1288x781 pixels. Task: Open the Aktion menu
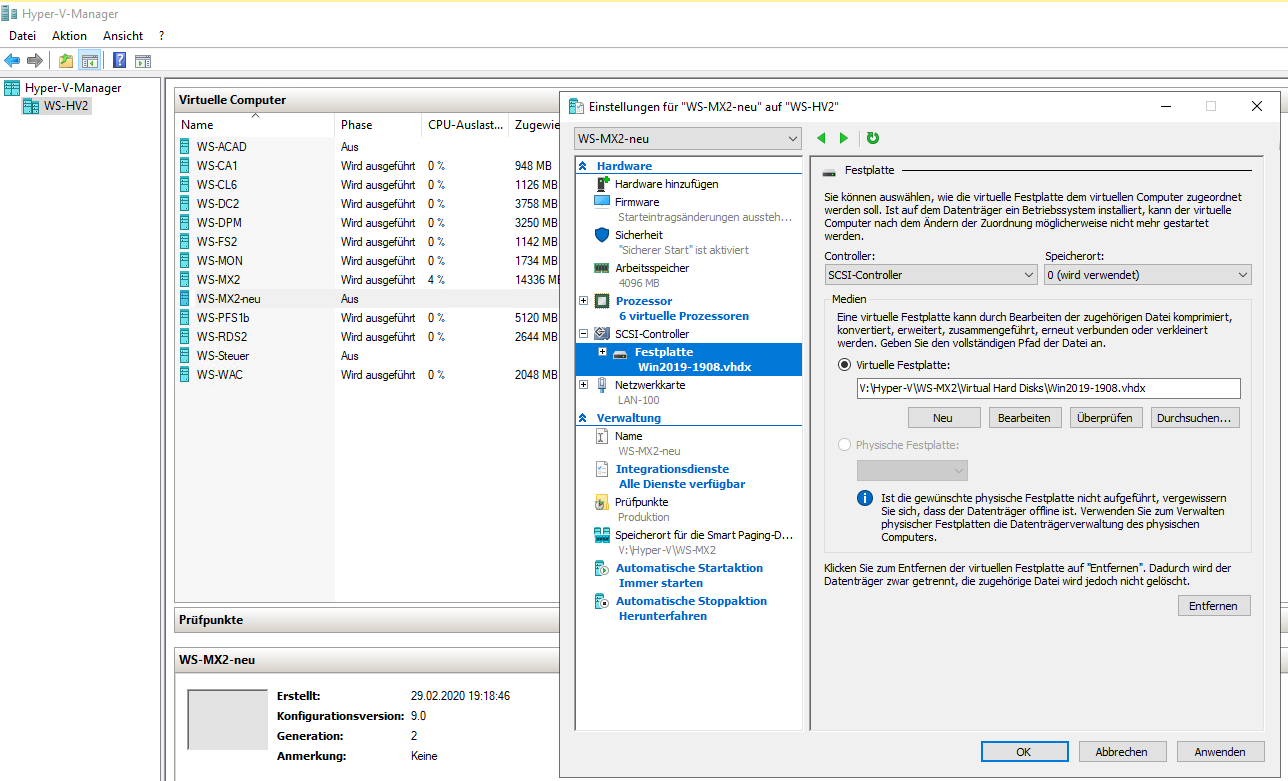[x=70, y=36]
